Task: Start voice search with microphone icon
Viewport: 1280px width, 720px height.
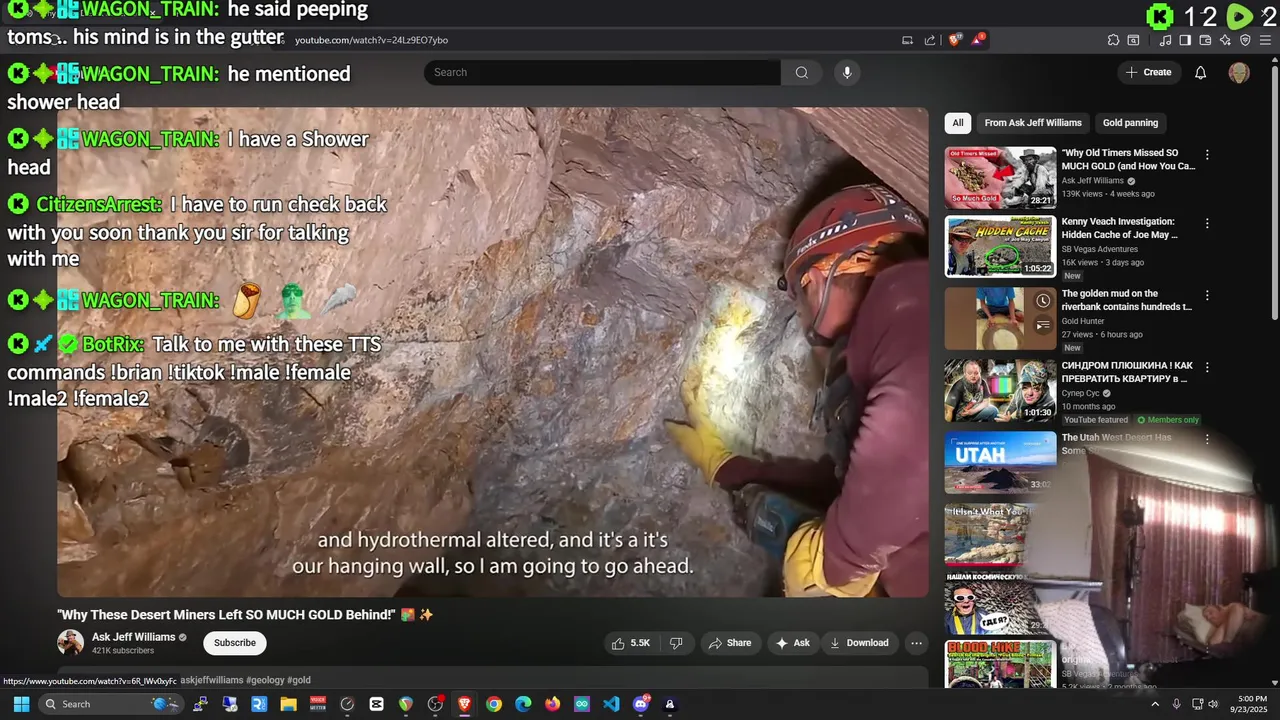Action: 847,72
